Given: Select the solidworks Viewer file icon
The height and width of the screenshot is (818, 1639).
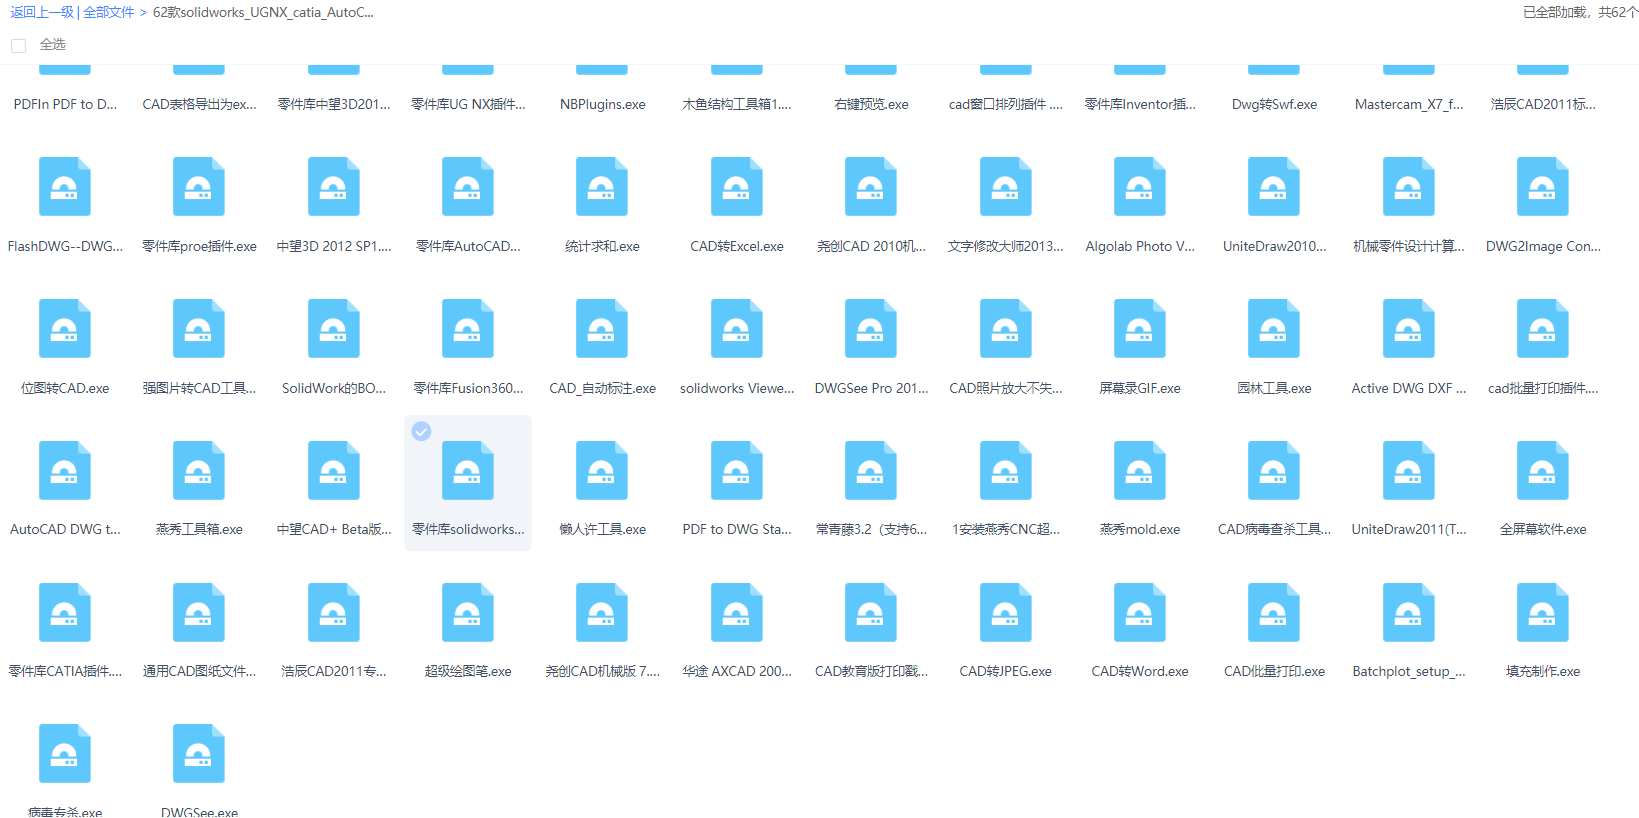Looking at the screenshot, I should (x=737, y=328).
